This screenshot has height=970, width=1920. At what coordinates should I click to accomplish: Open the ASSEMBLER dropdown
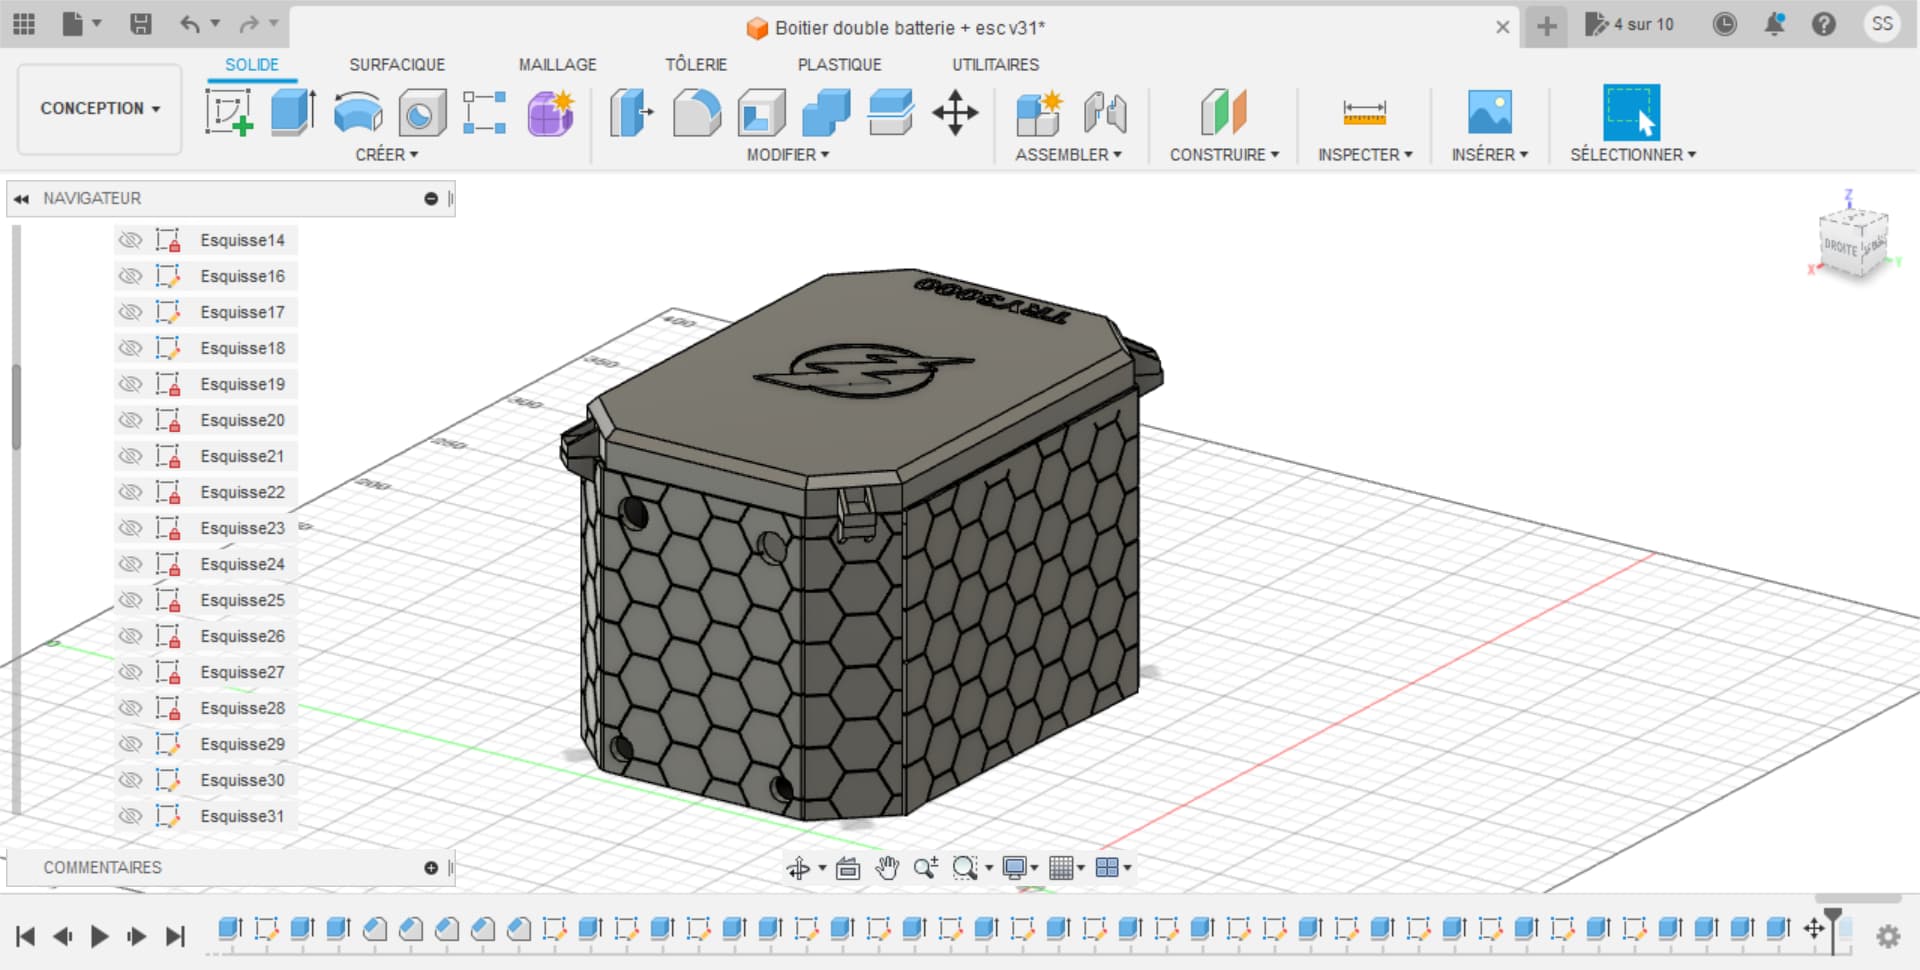pos(1068,155)
